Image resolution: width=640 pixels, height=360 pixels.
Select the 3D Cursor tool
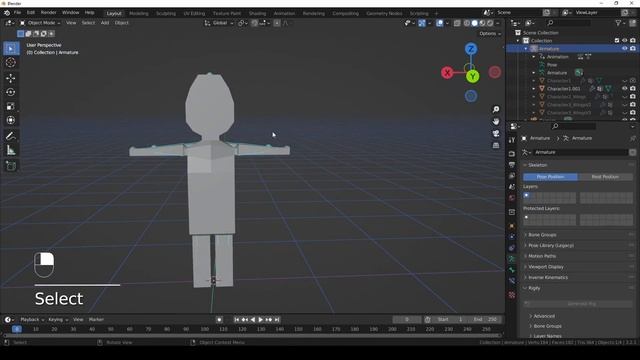11,62
